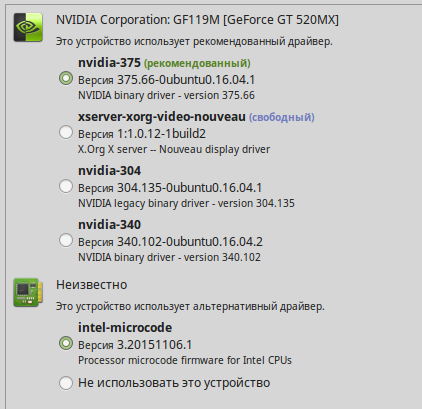Click the bold nvidia-340 driver name

(109, 225)
